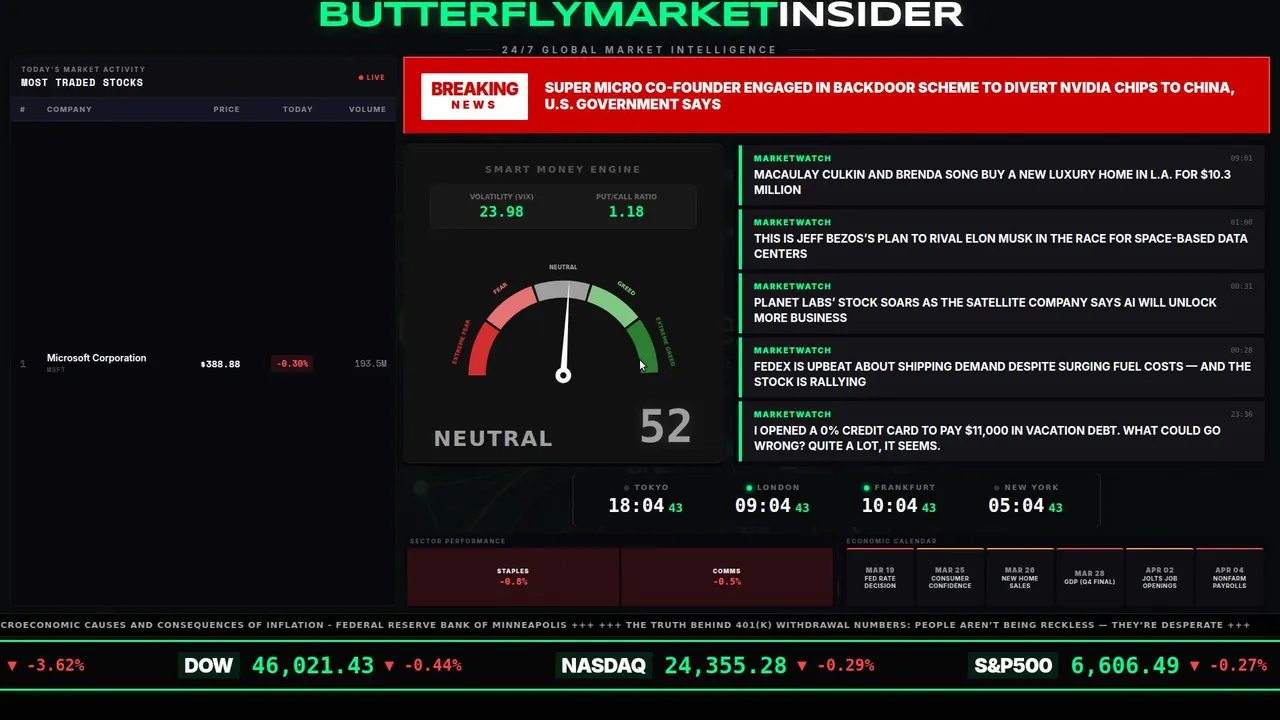Sort by the PRICE column header
This screenshot has height=720, width=1280.
coord(226,109)
